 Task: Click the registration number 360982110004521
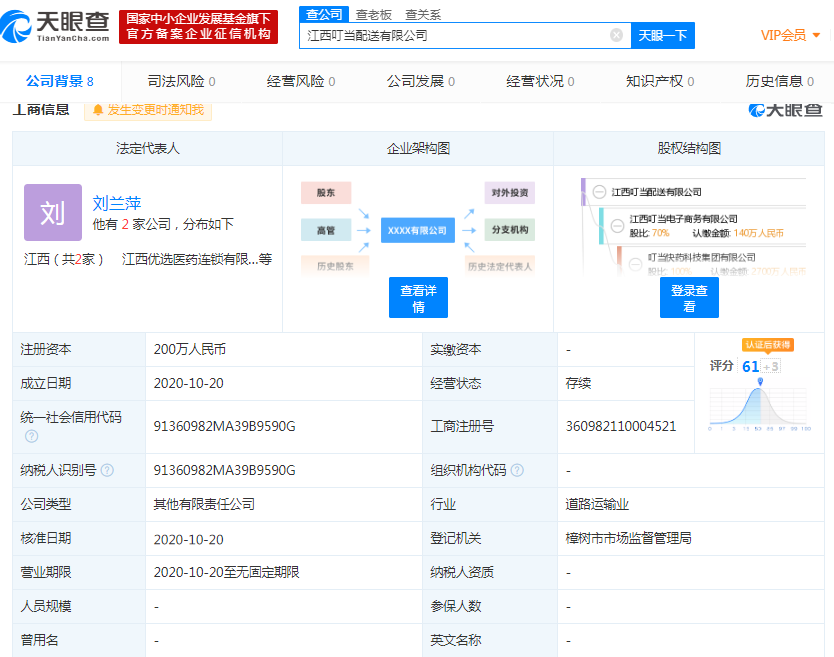[x=621, y=426]
